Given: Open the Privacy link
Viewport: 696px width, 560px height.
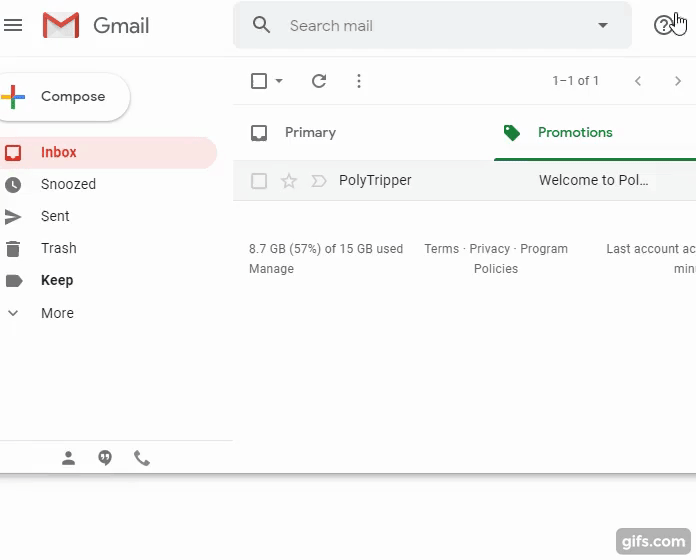Looking at the screenshot, I should [490, 248].
